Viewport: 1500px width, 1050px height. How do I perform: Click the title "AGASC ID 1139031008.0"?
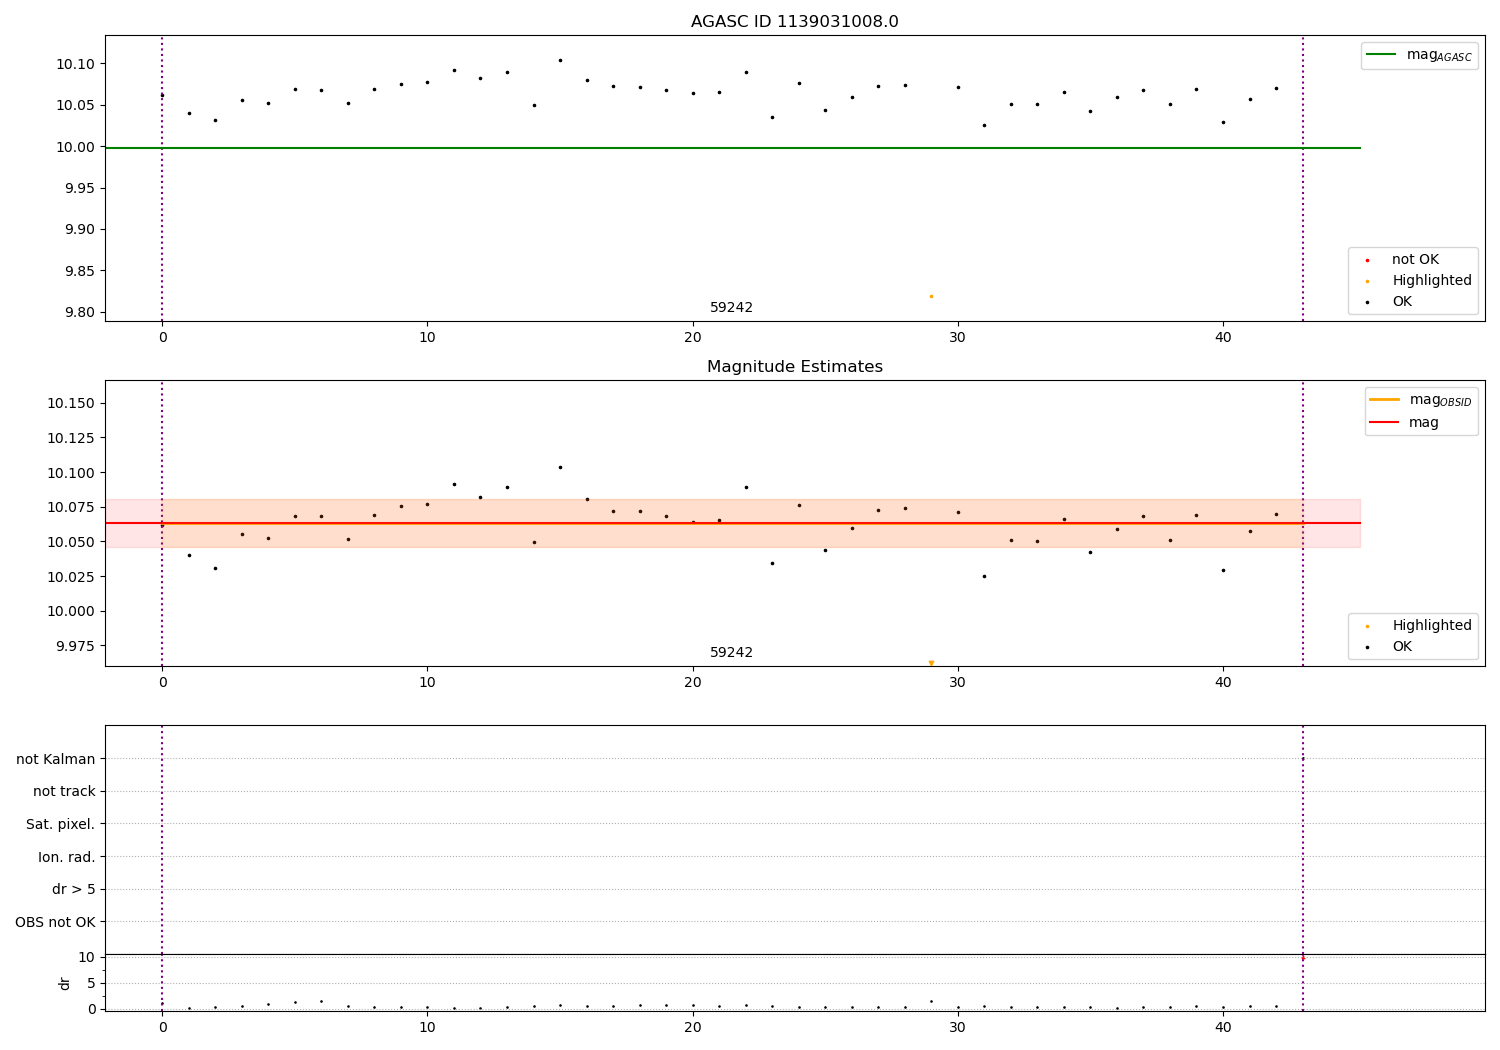[794, 22]
